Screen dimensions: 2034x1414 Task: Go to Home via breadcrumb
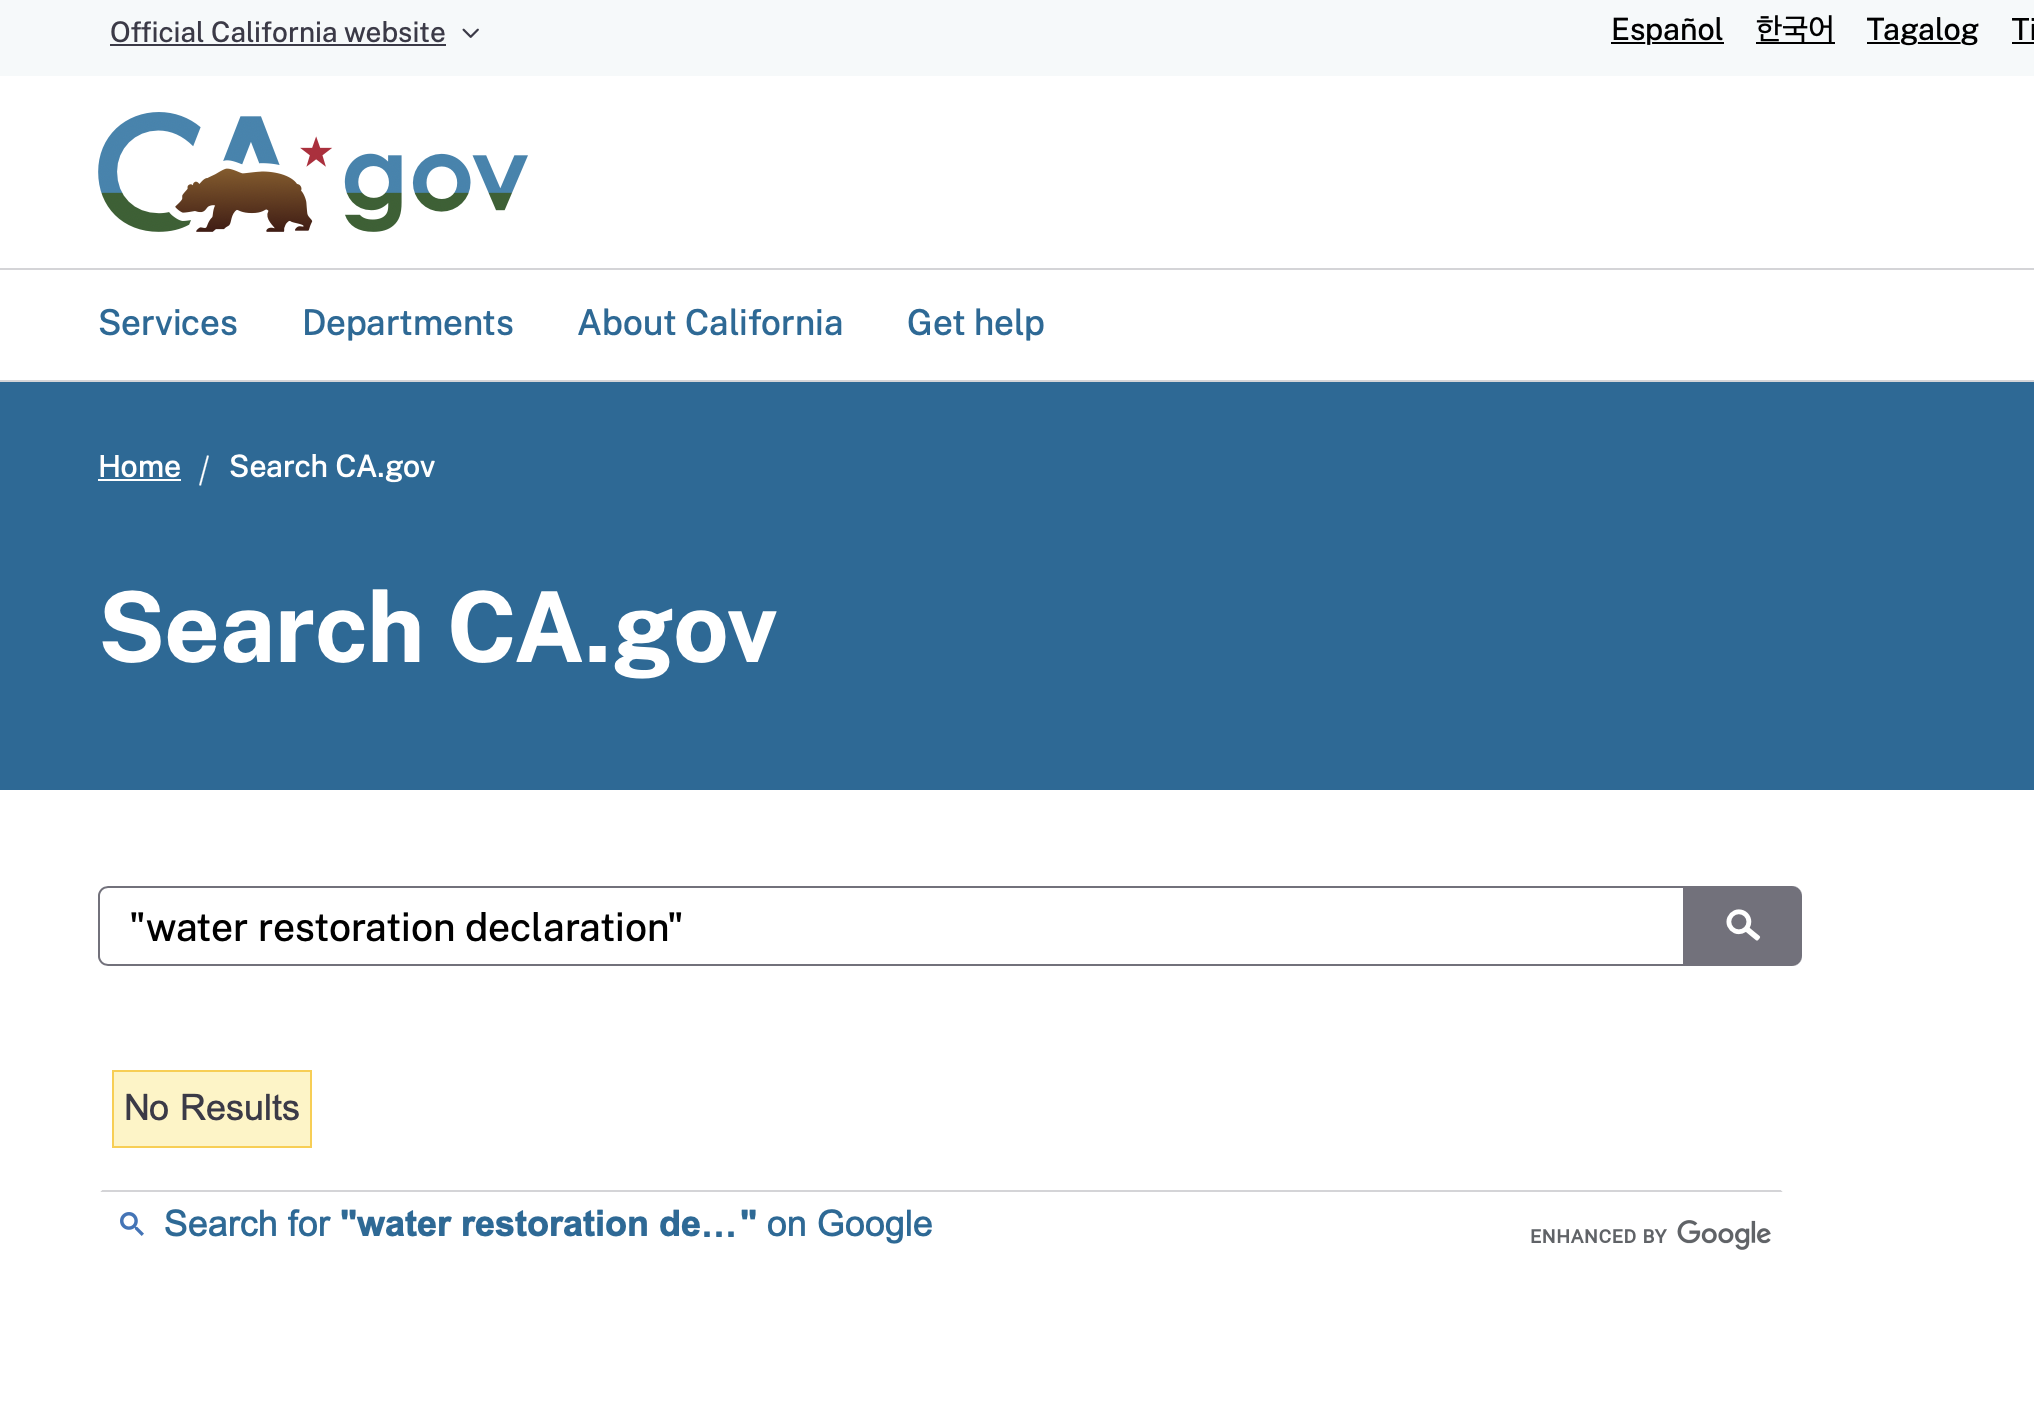(x=139, y=466)
